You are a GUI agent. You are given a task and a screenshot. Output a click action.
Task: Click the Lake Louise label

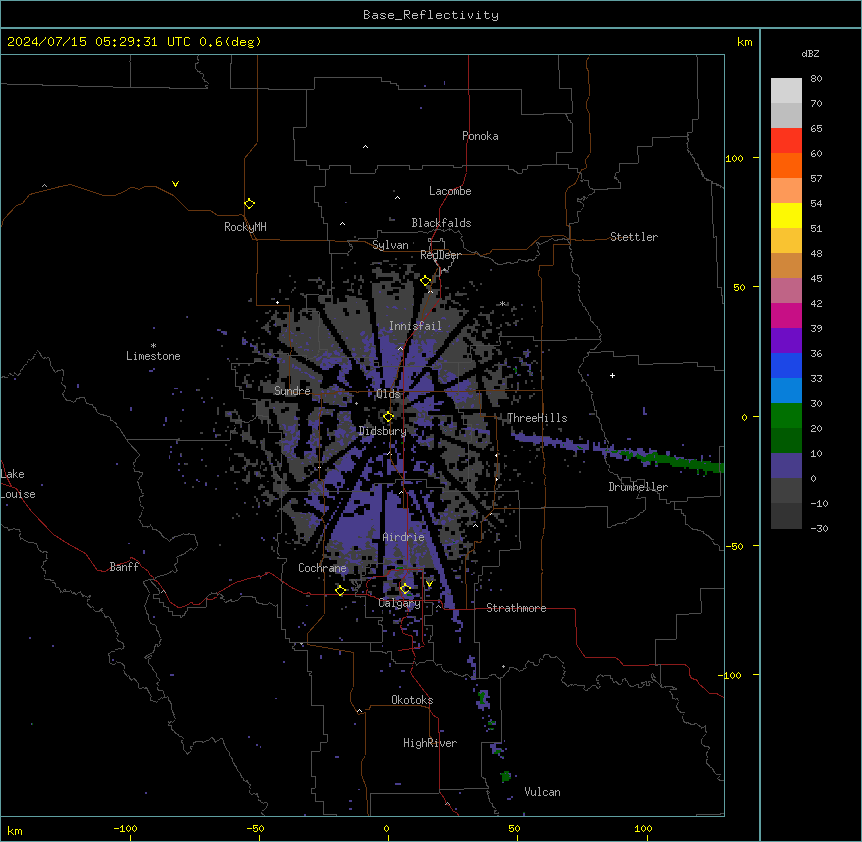(18, 484)
